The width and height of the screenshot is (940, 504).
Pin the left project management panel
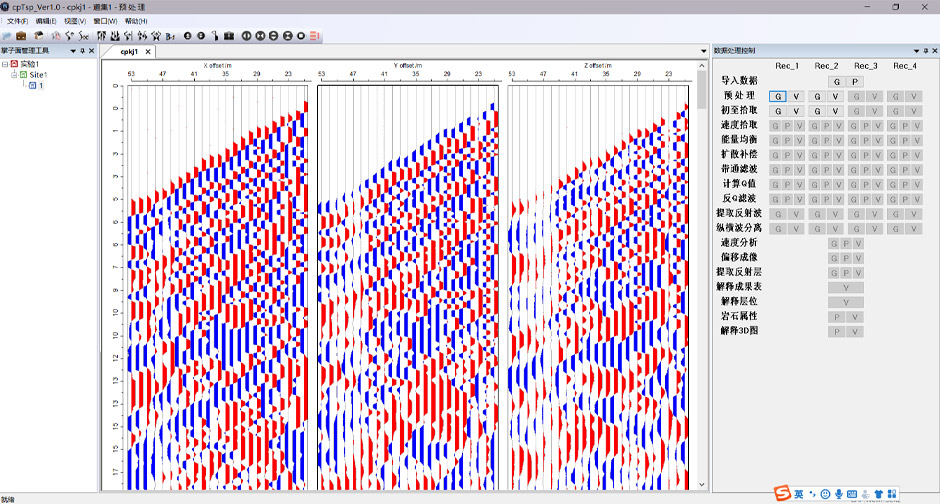tap(82, 50)
